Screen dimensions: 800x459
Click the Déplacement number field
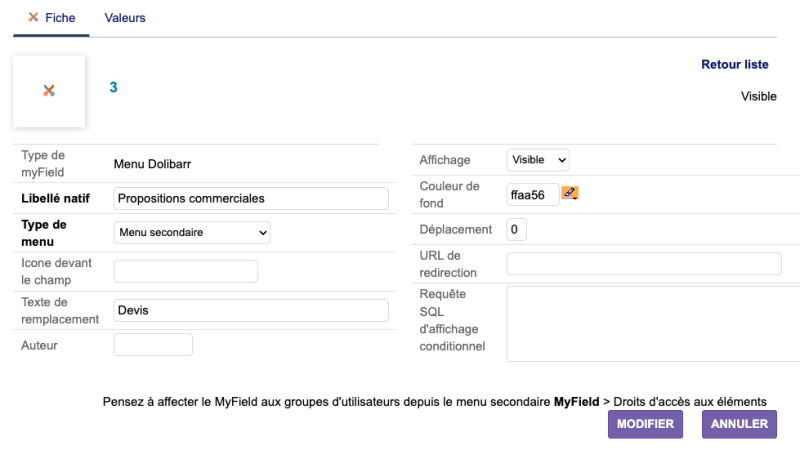[516, 230]
